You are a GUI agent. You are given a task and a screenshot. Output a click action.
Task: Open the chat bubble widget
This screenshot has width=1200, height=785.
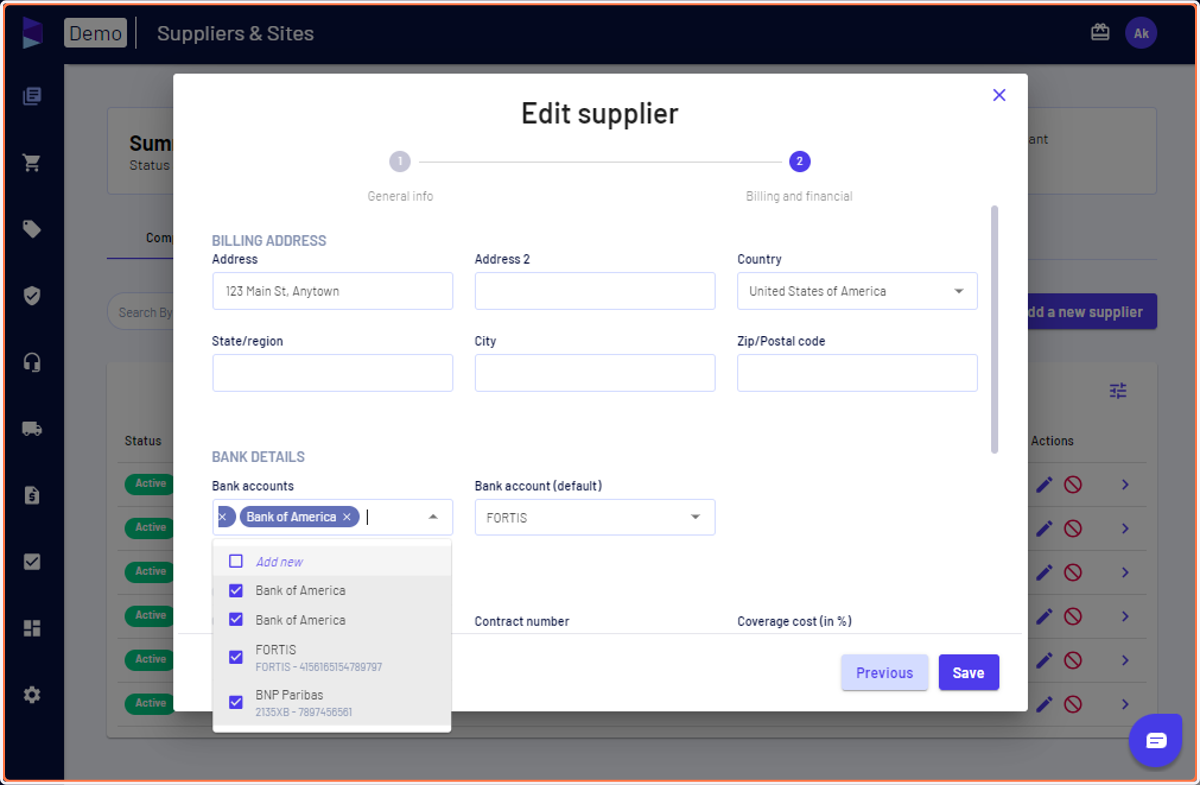point(1156,740)
